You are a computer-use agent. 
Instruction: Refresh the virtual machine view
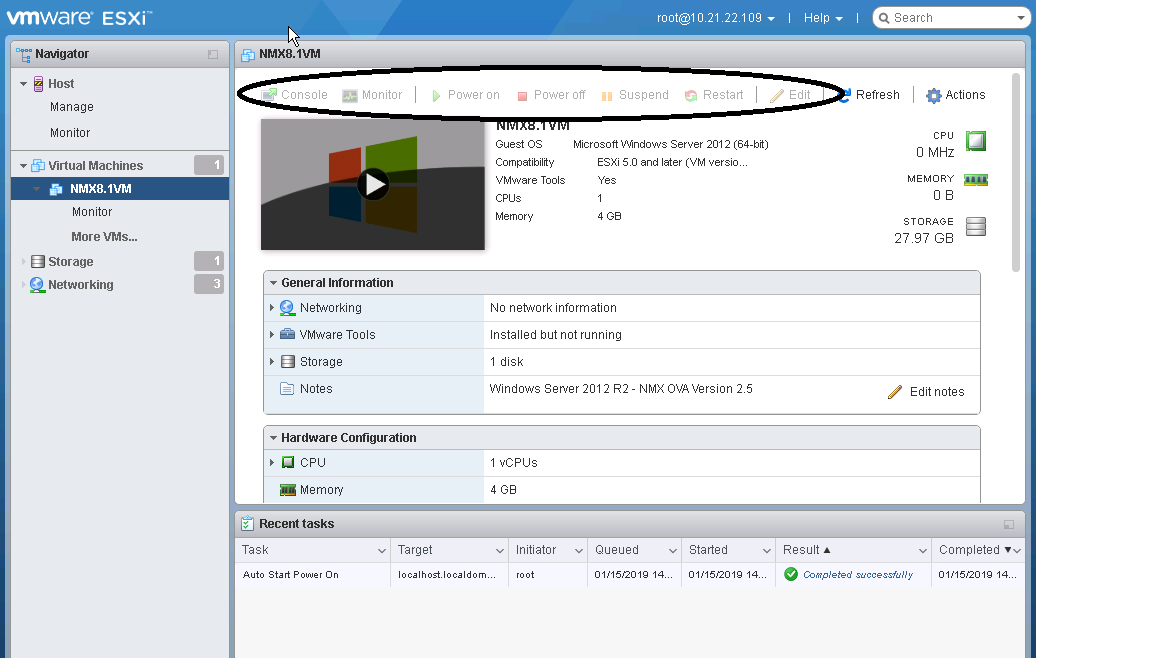coord(870,94)
